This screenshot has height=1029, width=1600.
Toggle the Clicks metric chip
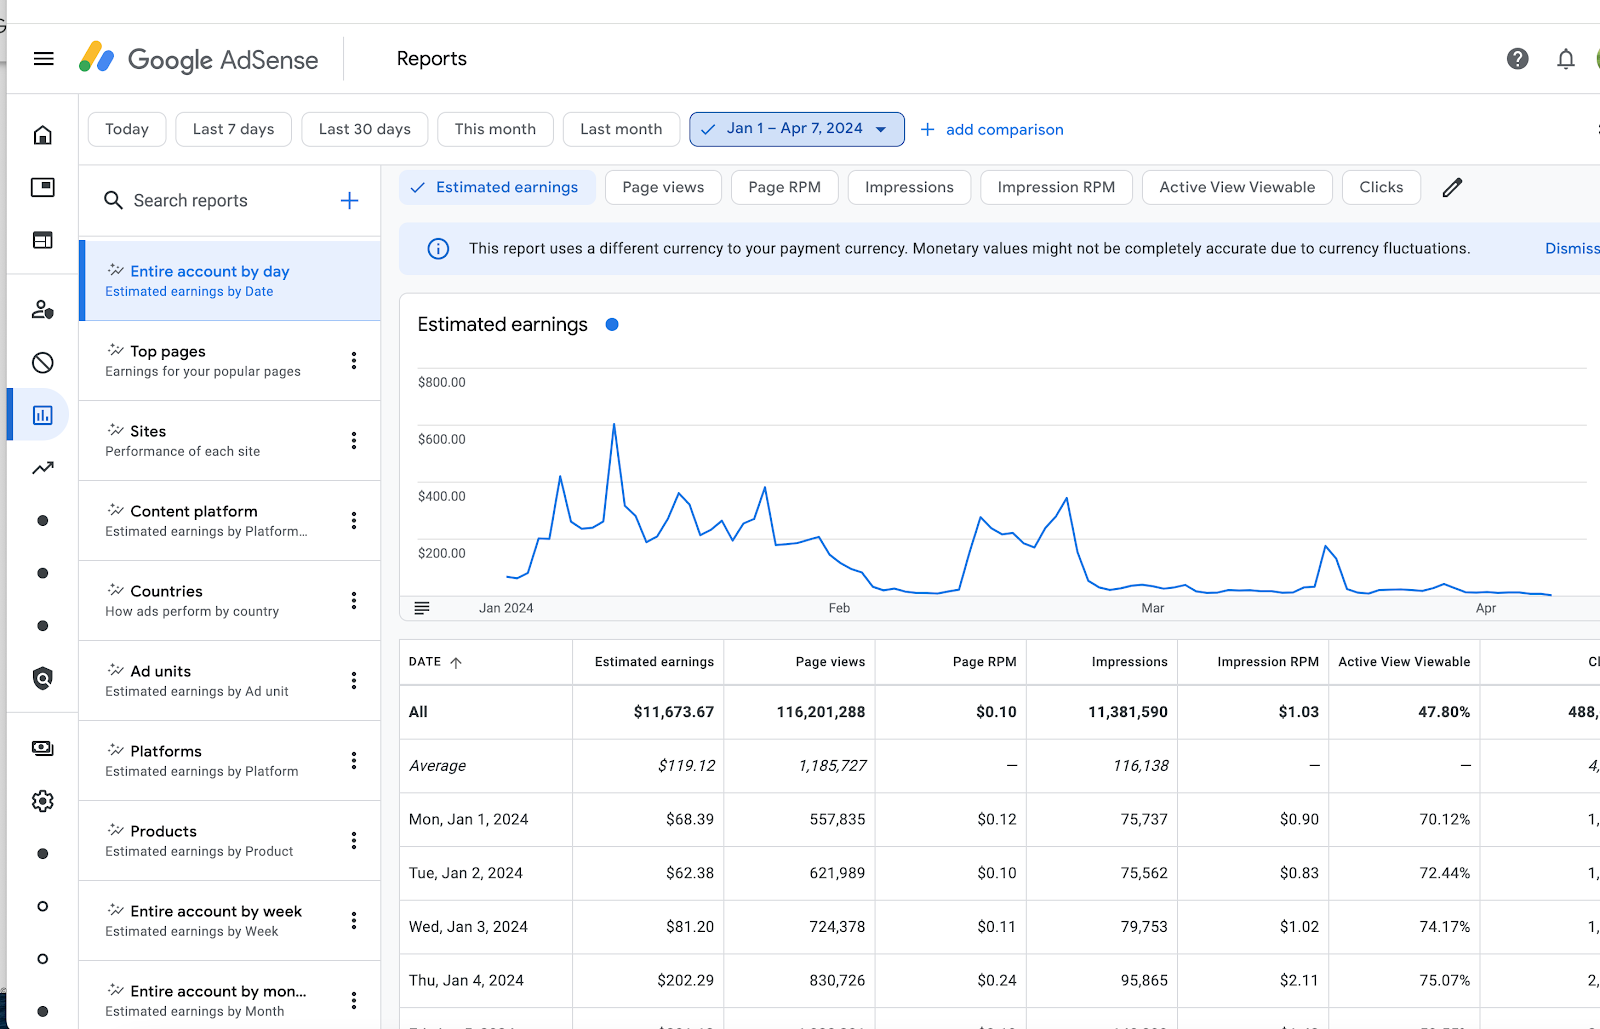pos(1381,188)
